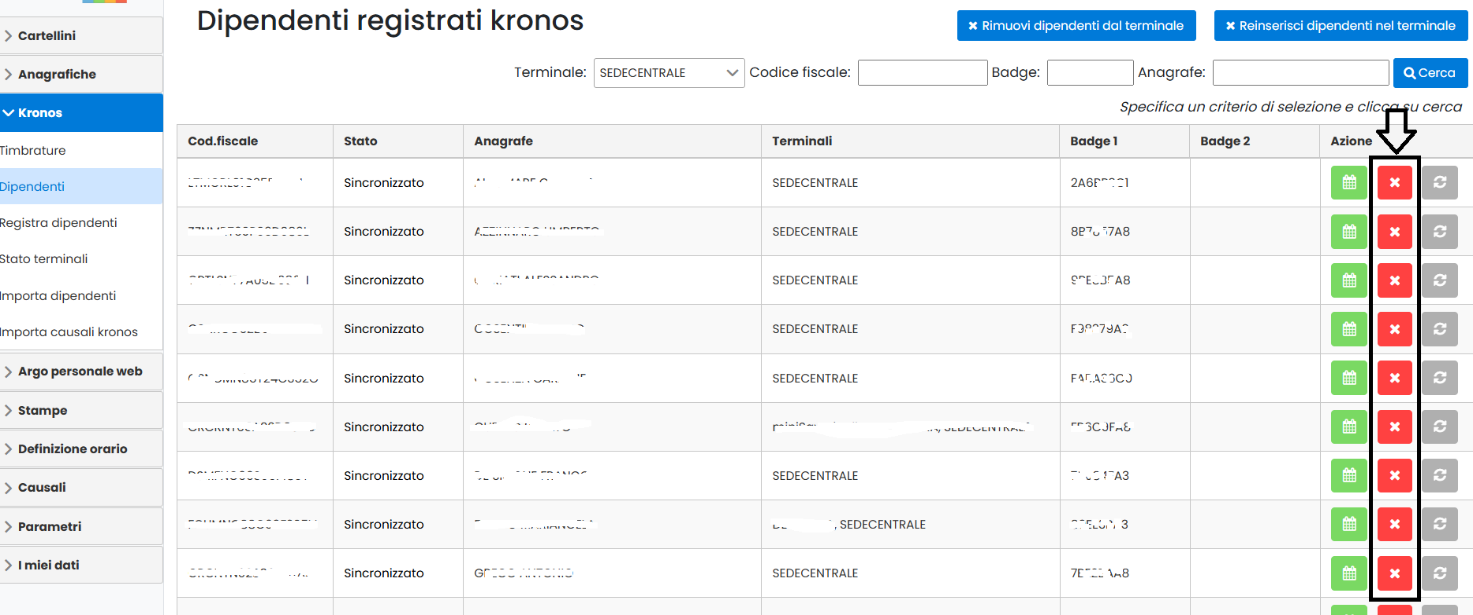Expand the Definizione orario section
Viewport: 1473px width, 615px height.
pos(81,449)
